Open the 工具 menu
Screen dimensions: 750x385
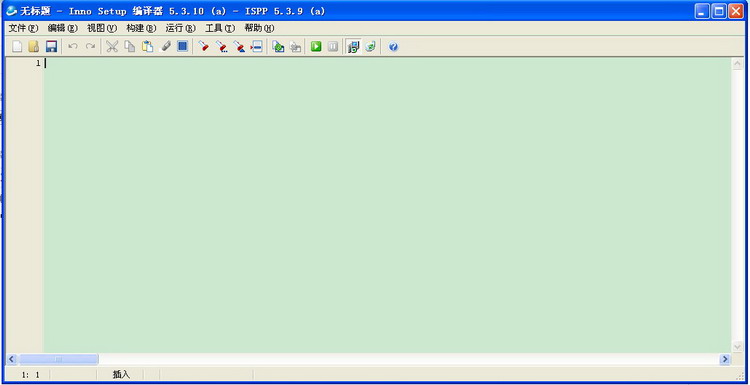click(x=220, y=28)
